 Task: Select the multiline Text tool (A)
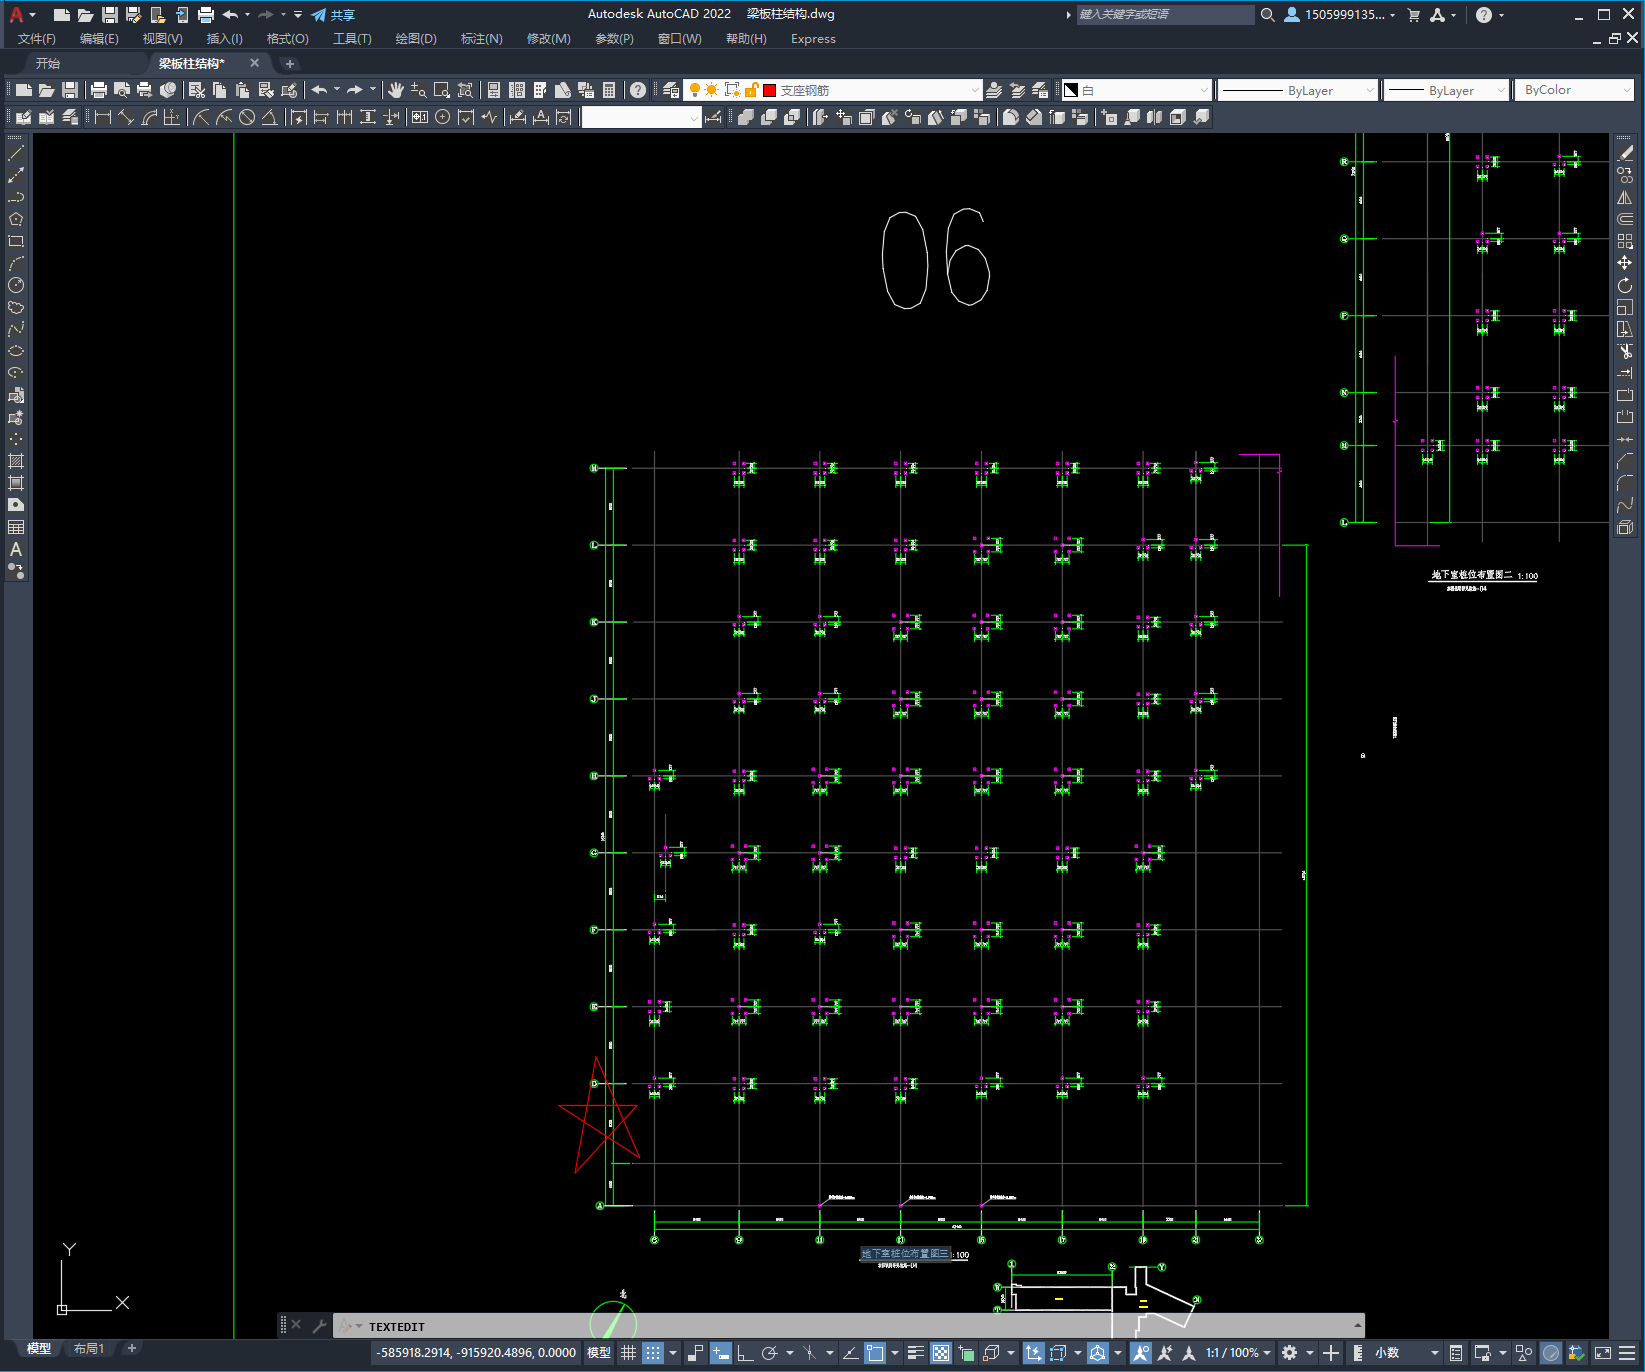pyautogui.click(x=16, y=549)
